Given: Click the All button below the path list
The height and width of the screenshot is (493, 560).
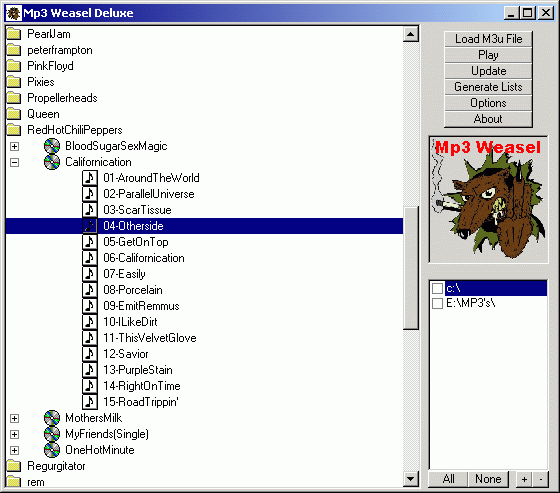Looking at the screenshot, I should 449,479.
